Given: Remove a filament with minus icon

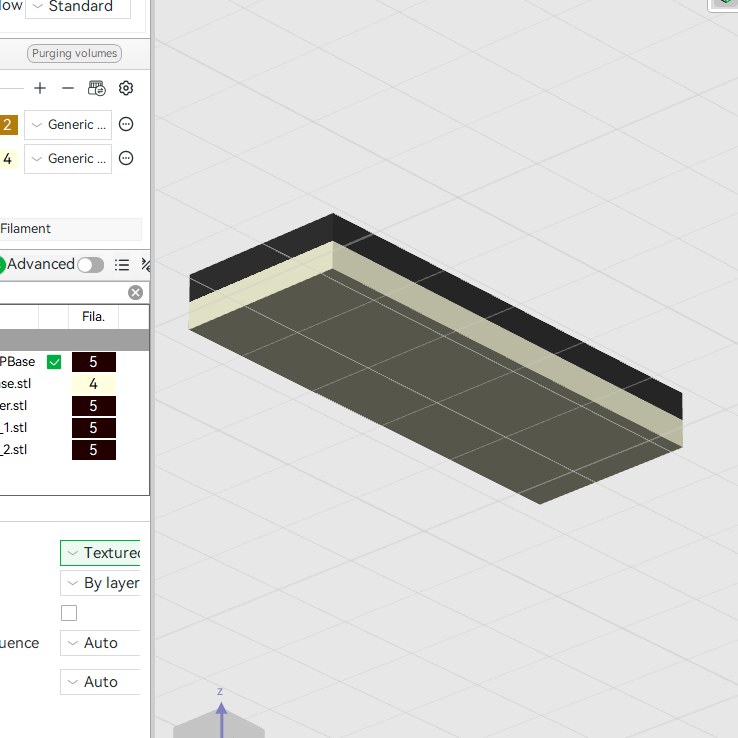Looking at the screenshot, I should pos(68,88).
